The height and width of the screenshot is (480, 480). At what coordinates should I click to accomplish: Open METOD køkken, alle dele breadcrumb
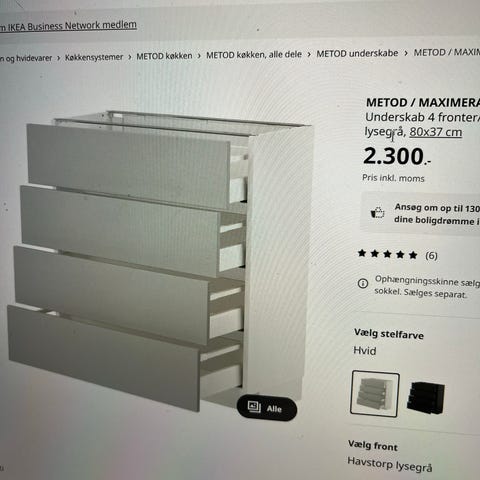(254, 54)
